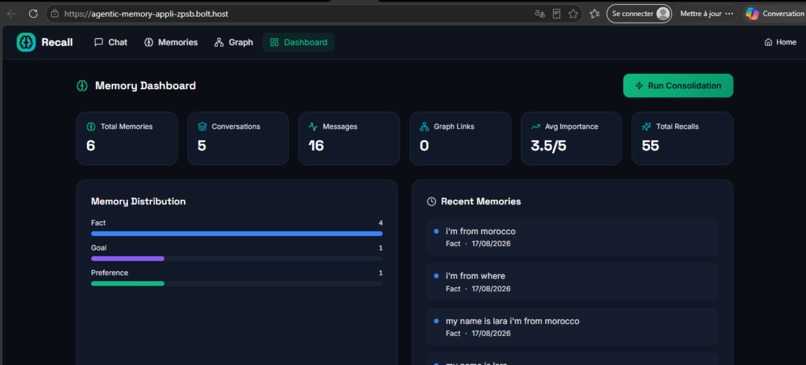Open the Chat tab
The height and width of the screenshot is (365, 806).
[x=111, y=42]
